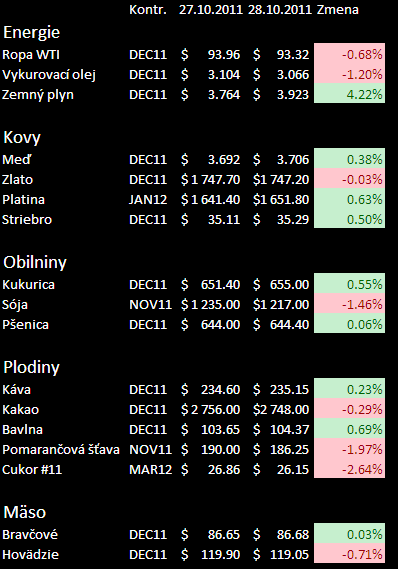Click the Sója -1.46% change cell
The width and height of the screenshot is (398, 569).
coord(349,304)
